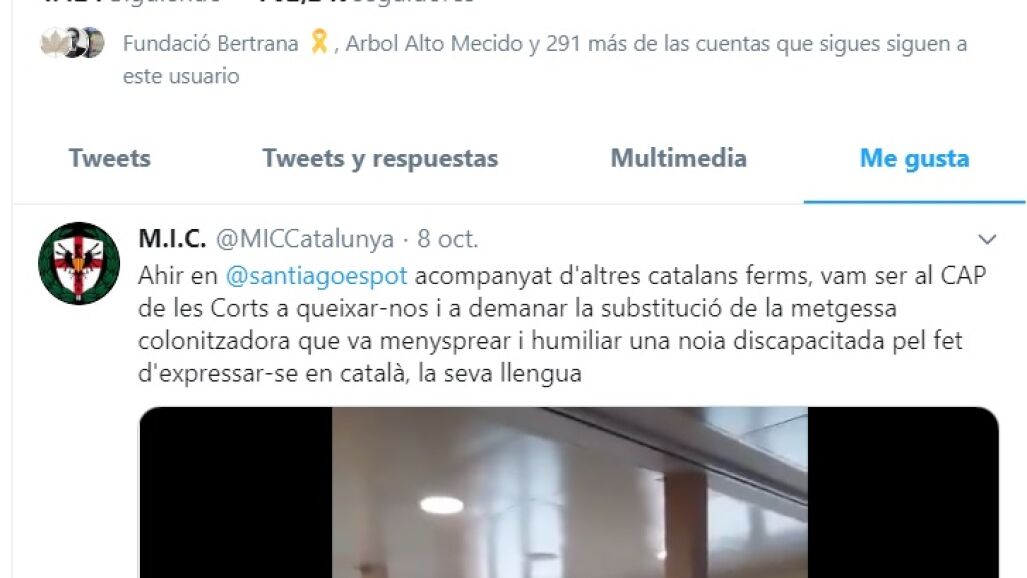Select the Multimedia tab
1027x578 pixels.
tap(679, 159)
